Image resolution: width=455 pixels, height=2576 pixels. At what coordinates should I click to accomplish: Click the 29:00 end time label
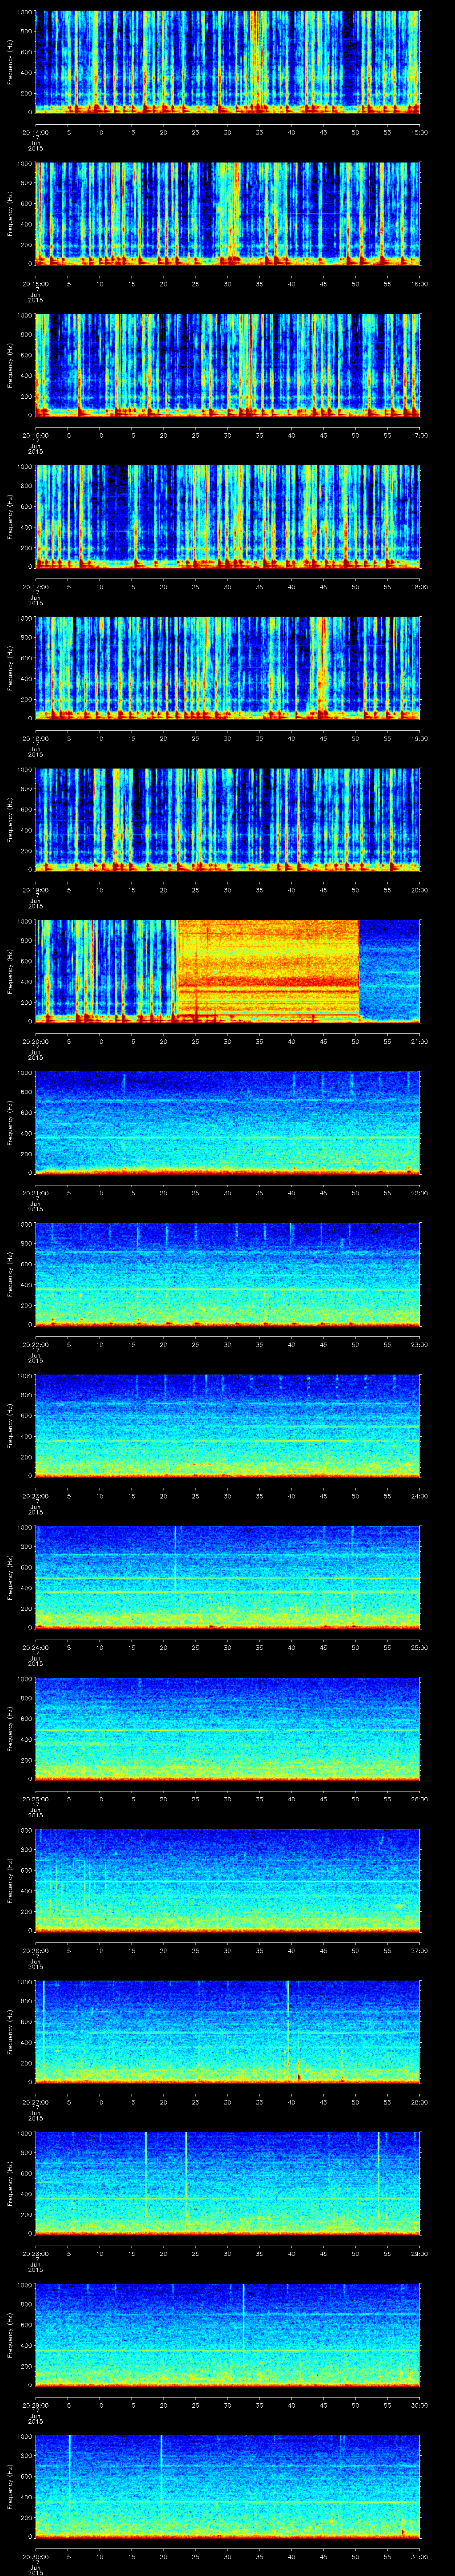click(x=420, y=2254)
